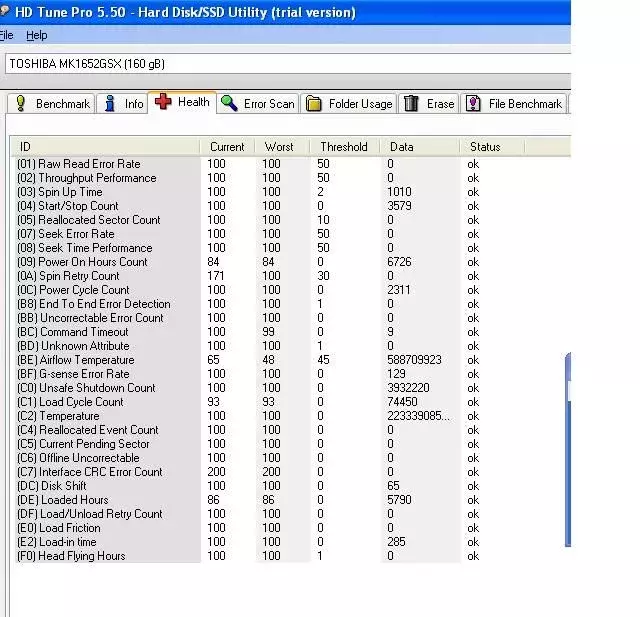Select the End To End Error Detection row

[249, 304]
